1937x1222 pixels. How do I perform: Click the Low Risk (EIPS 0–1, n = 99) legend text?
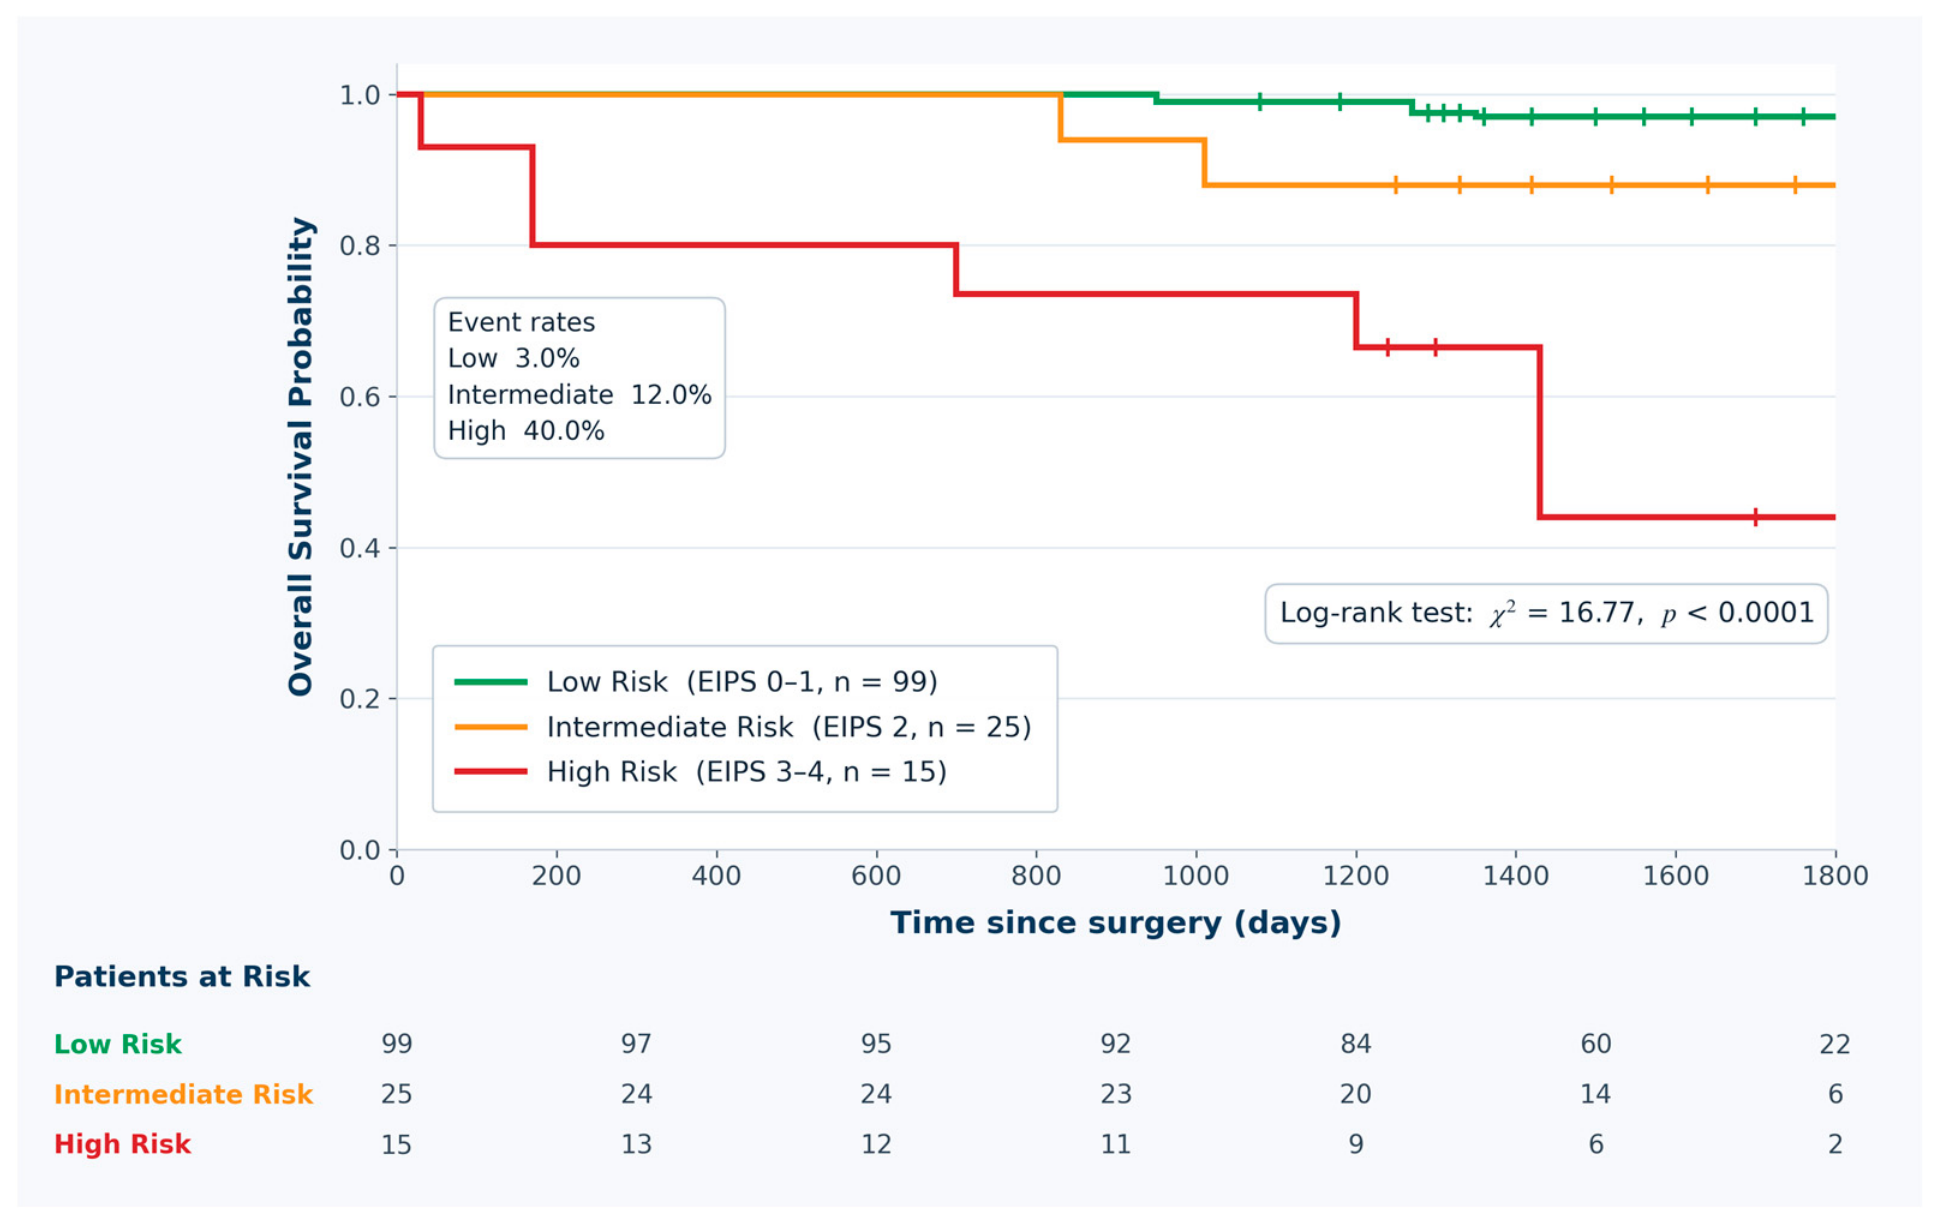[x=742, y=682]
